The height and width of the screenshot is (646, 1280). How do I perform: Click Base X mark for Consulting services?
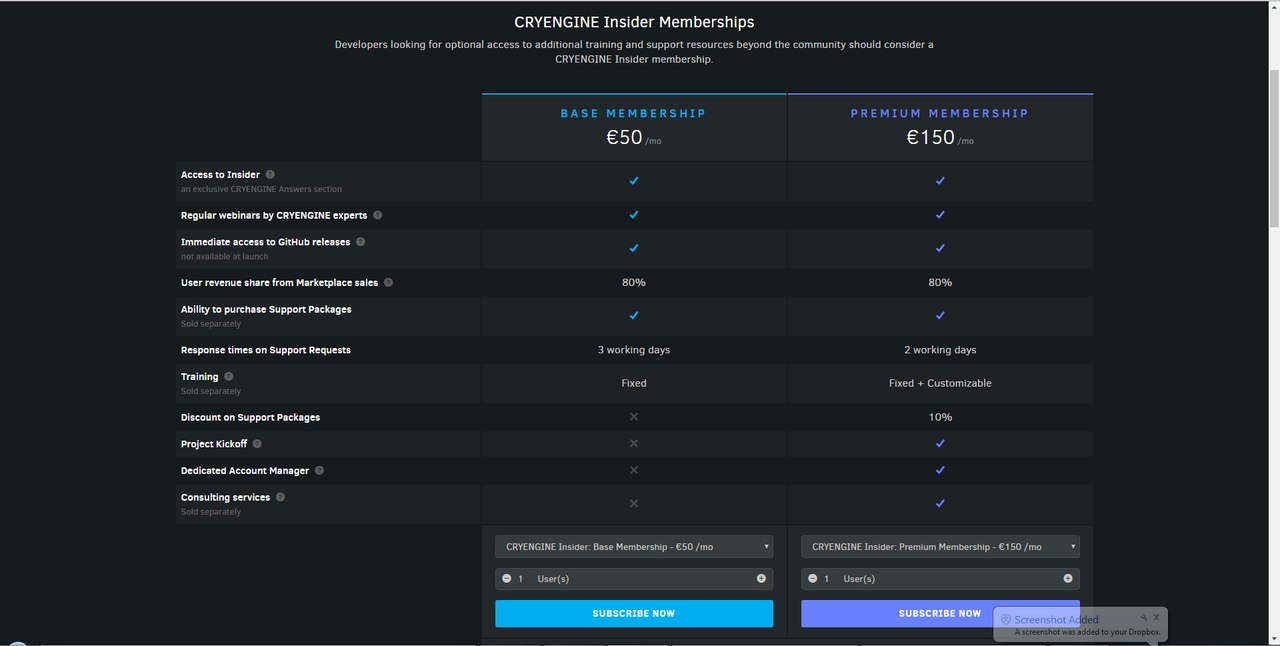click(x=634, y=503)
